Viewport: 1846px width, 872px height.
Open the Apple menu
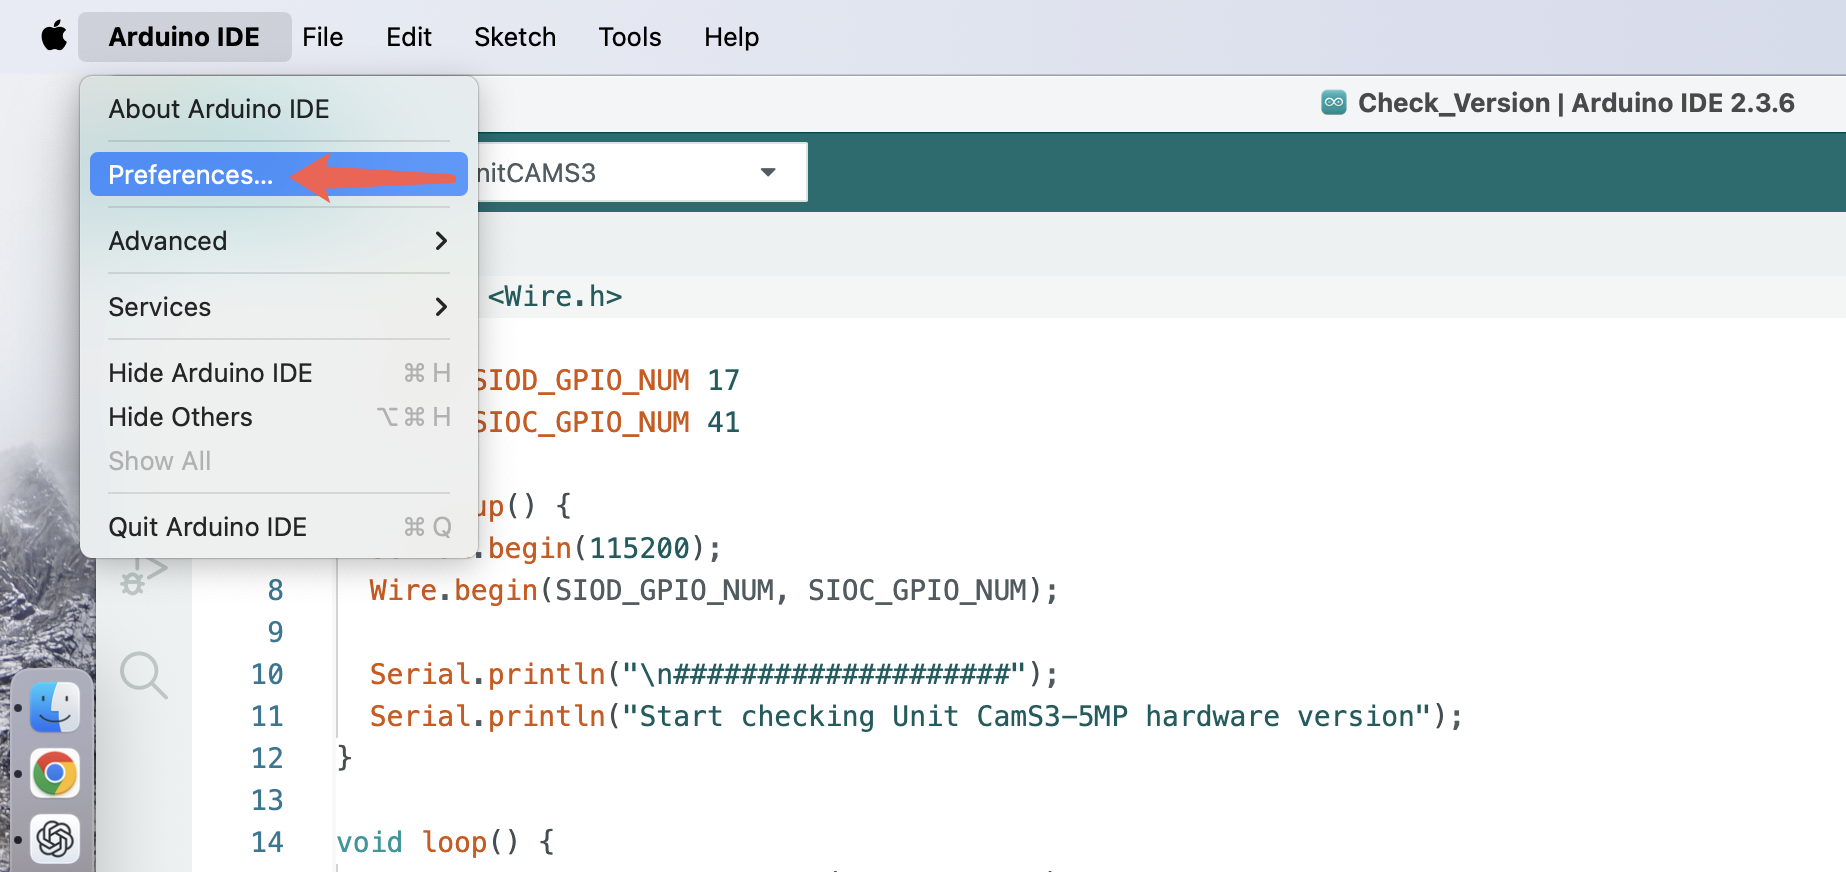tap(54, 37)
